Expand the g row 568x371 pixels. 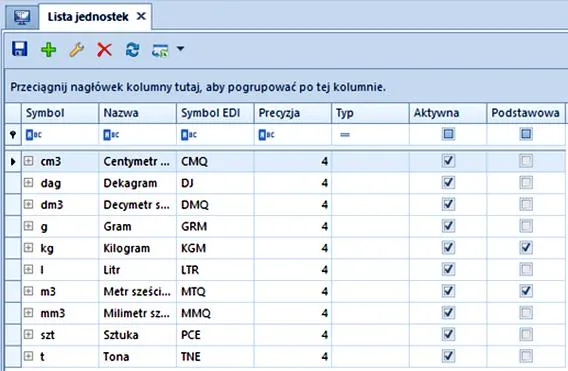[29, 226]
